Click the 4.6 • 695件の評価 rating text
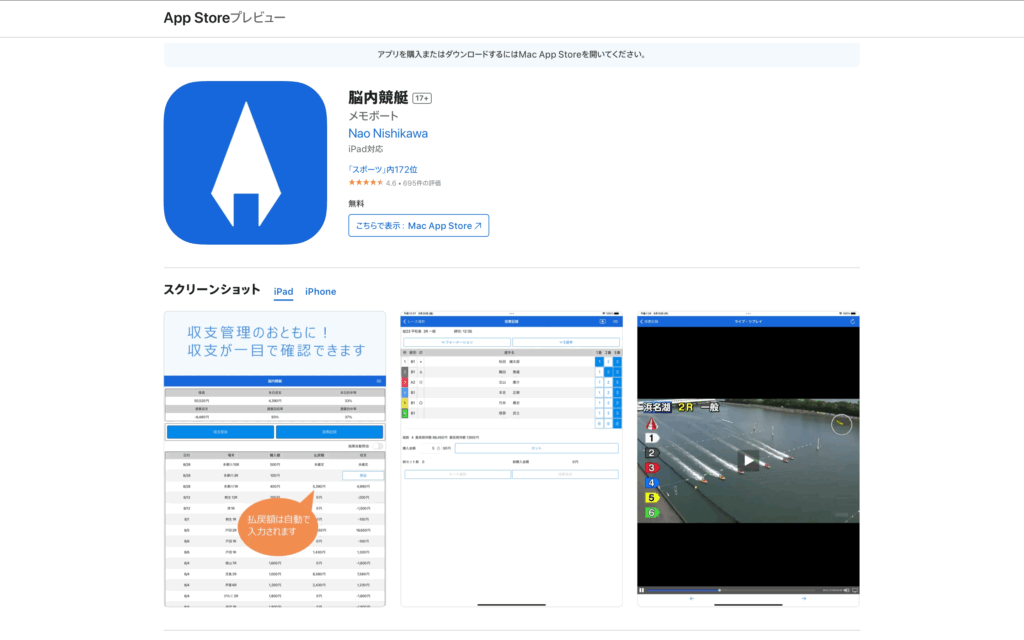 pyautogui.click(x=413, y=184)
